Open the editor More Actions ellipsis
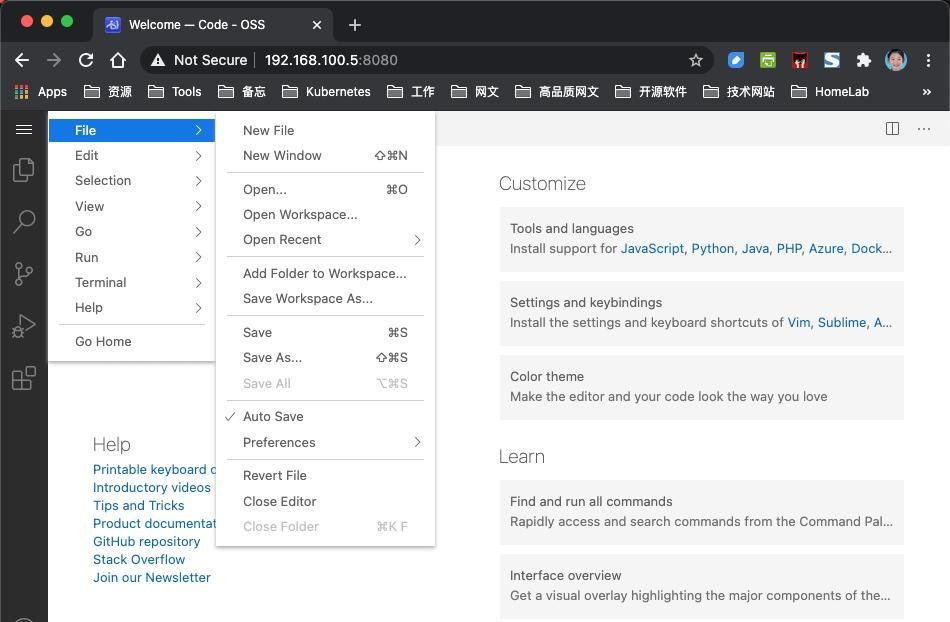Image resolution: width=950 pixels, height=622 pixels. click(x=923, y=128)
